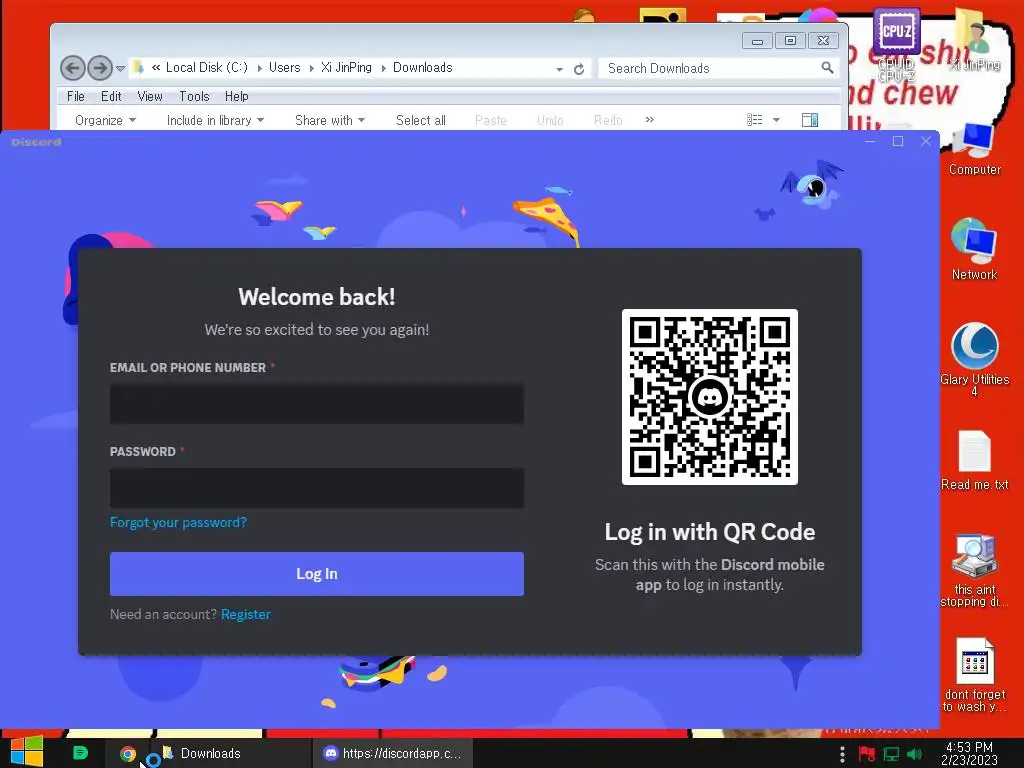1024x768 pixels.
Task: Open the Windows Start button
Action: (27, 752)
